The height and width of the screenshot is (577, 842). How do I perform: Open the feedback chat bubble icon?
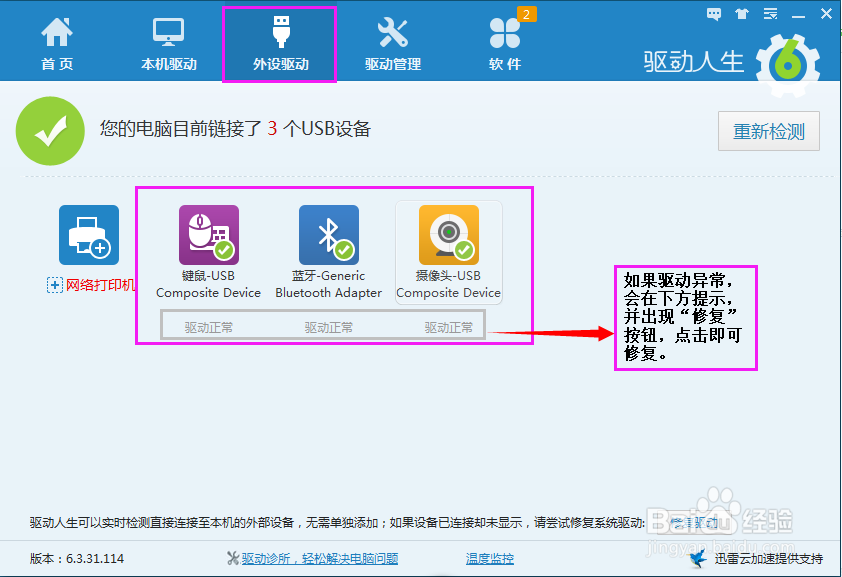click(x=714, y=14)
